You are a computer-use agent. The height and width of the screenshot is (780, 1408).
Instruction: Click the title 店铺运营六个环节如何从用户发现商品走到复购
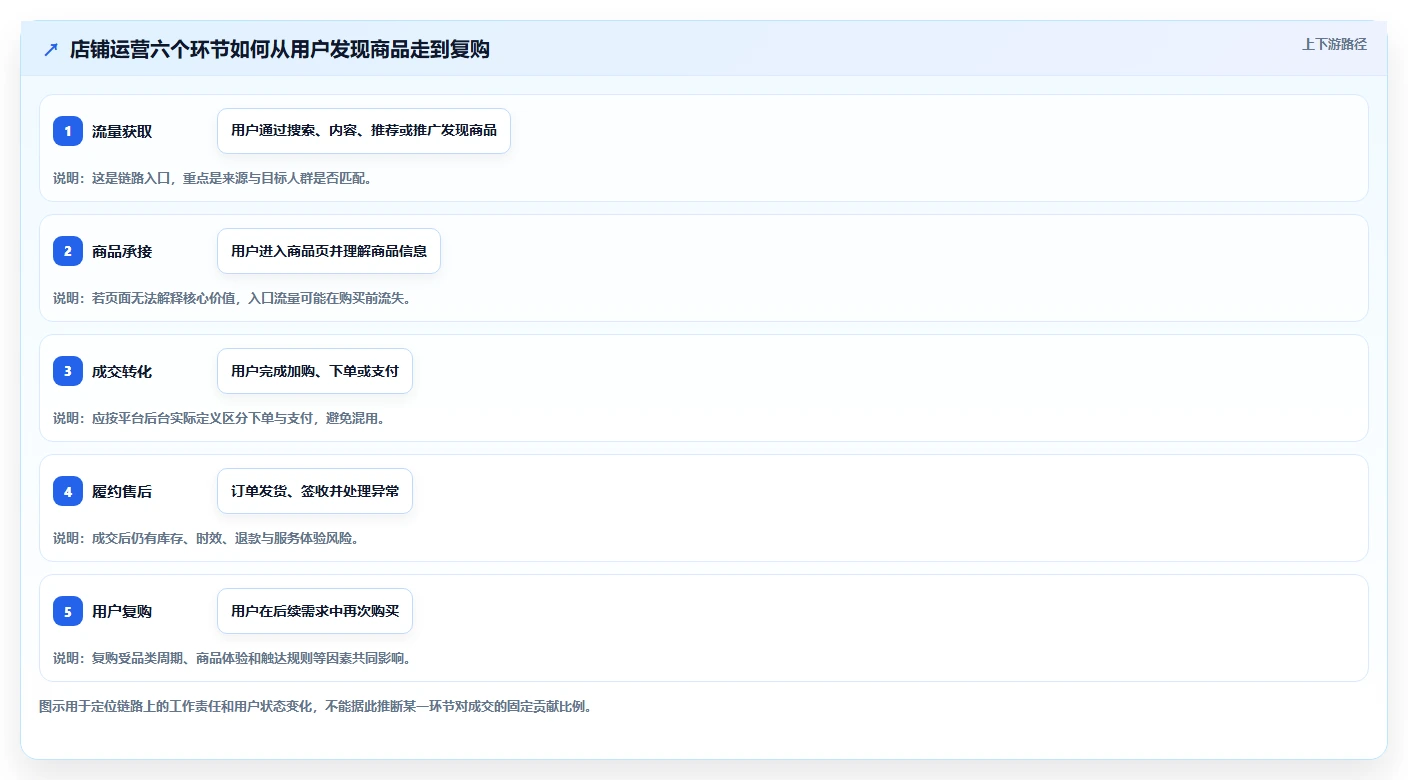point(280,49)
